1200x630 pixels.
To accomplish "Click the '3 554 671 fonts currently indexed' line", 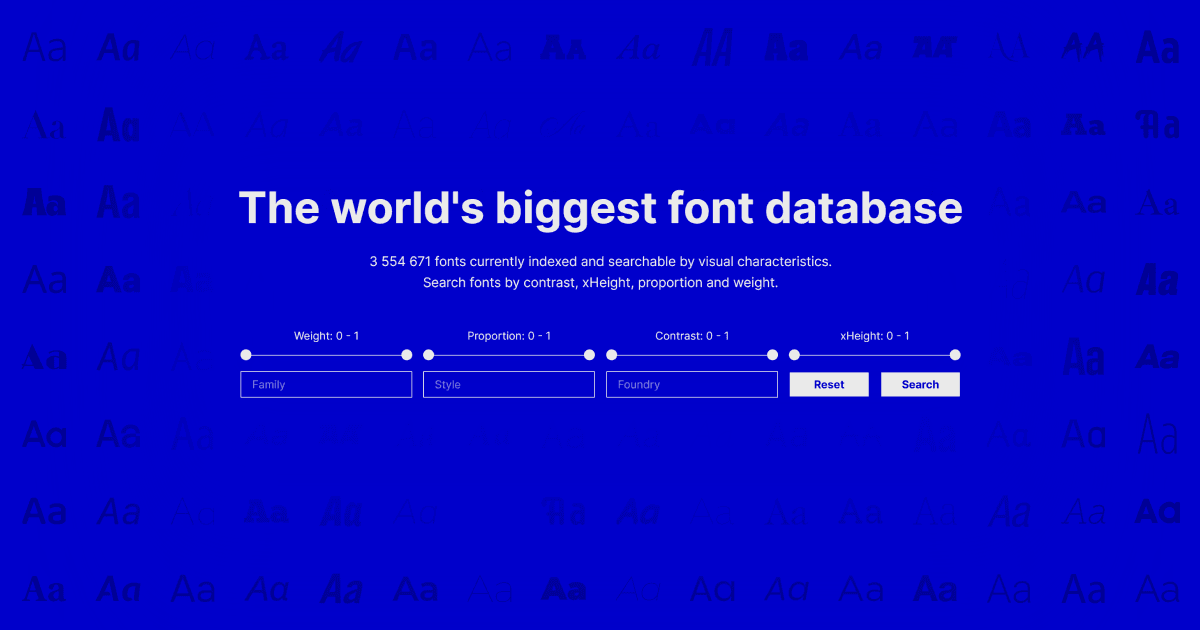I will 600,261.
